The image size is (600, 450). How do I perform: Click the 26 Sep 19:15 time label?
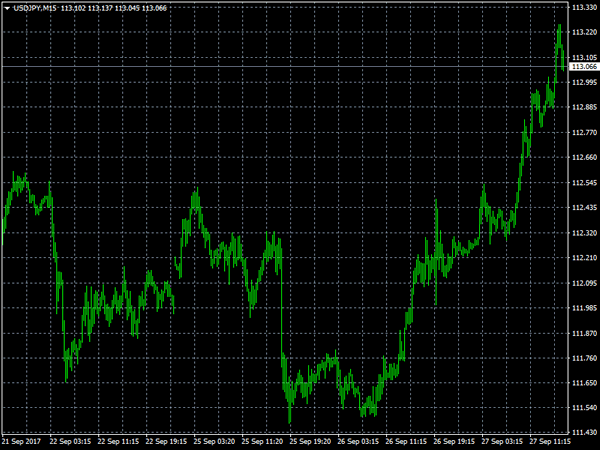coord(454,441)
